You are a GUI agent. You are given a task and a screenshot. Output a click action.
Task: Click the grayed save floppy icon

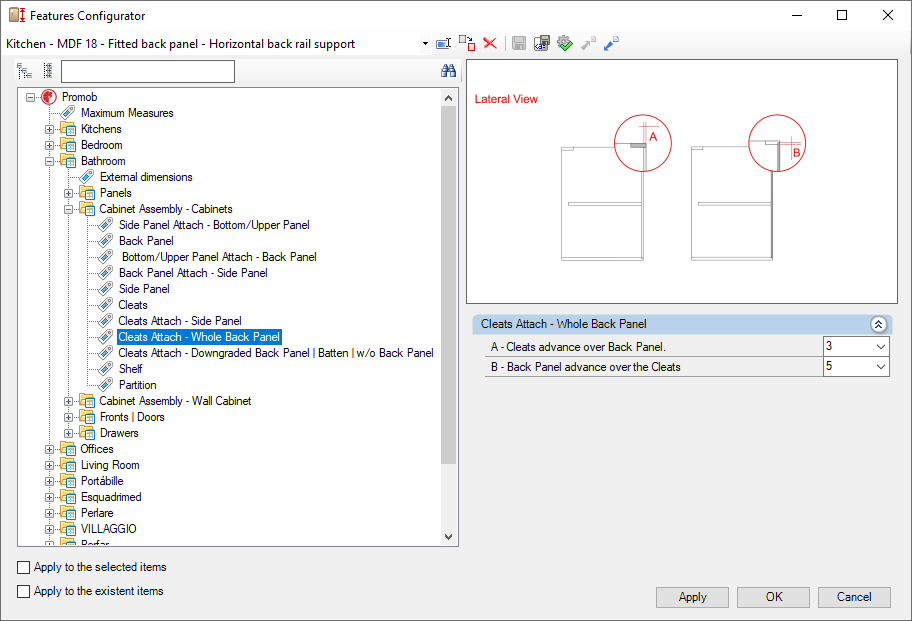point(519,43)
